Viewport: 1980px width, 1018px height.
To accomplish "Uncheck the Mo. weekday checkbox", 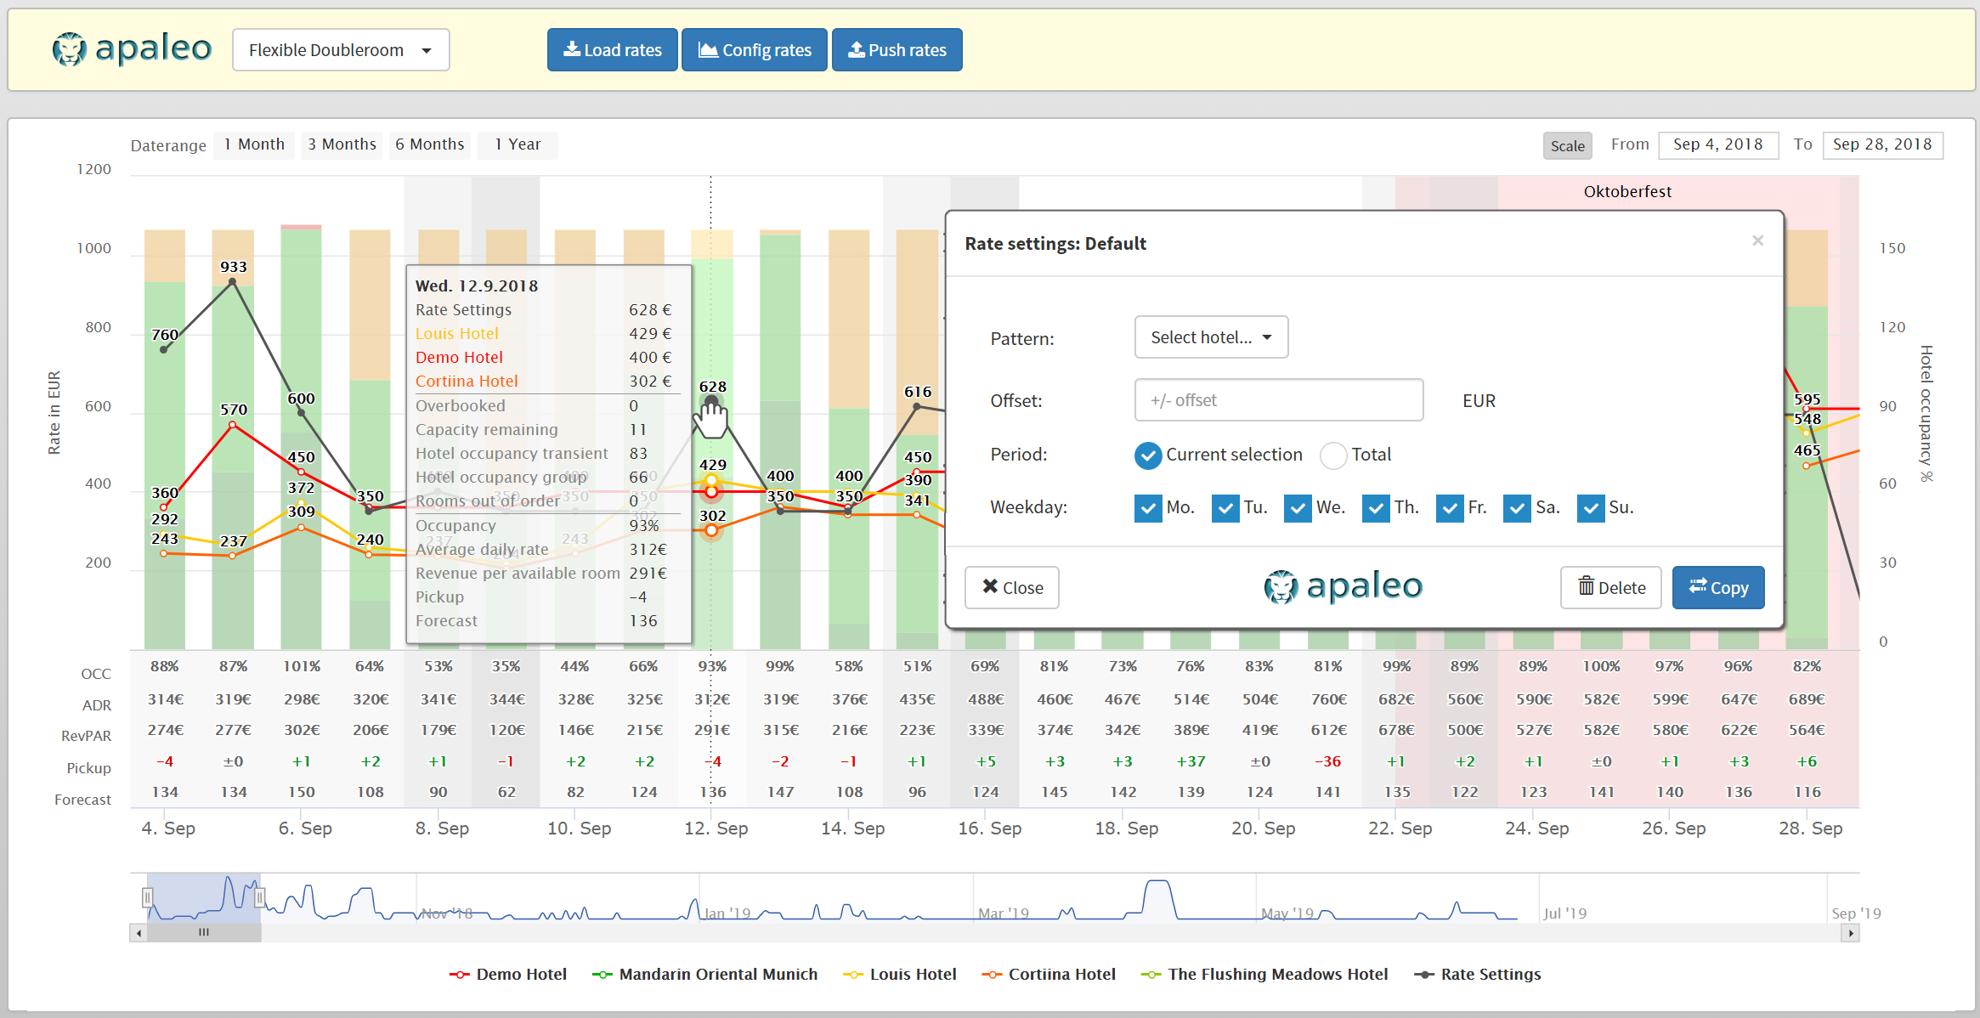I will pyautogui.click(x=1148, y=508).
